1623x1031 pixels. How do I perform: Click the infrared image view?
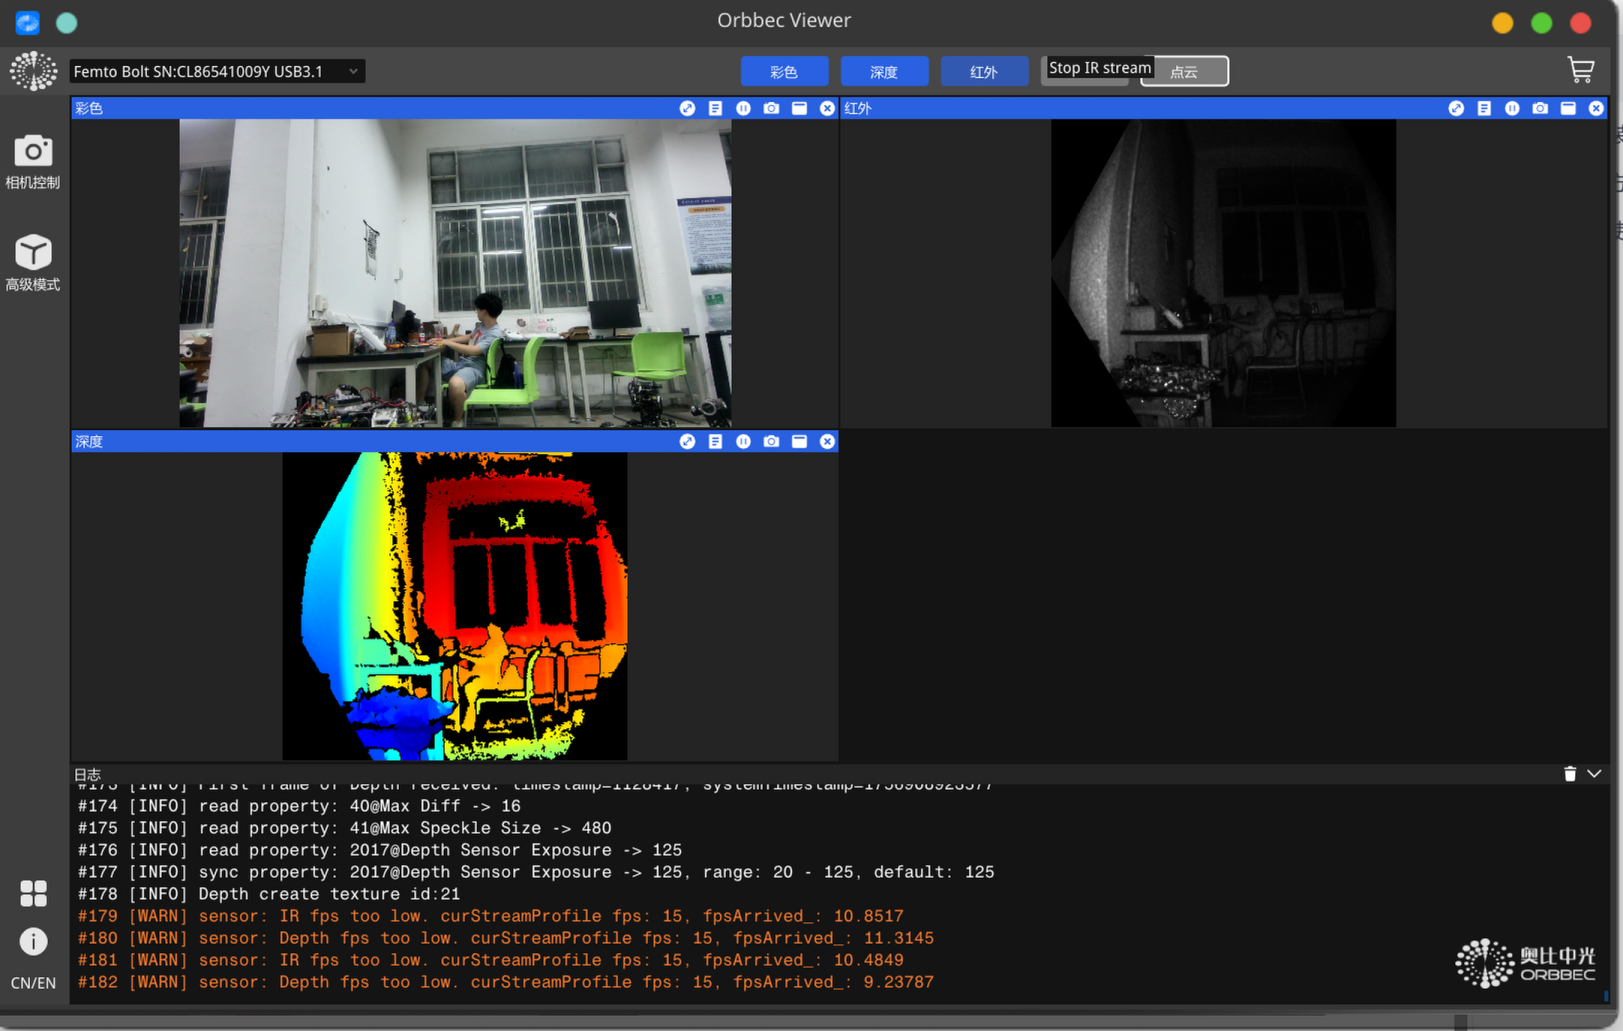(x=1223, y=273)
